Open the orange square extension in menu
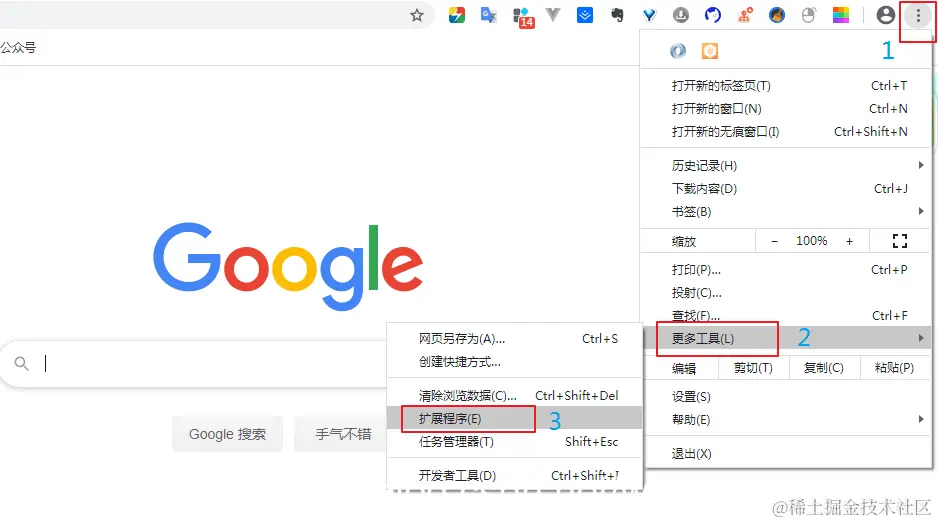The image size is (938, 524). click(710, 51)
